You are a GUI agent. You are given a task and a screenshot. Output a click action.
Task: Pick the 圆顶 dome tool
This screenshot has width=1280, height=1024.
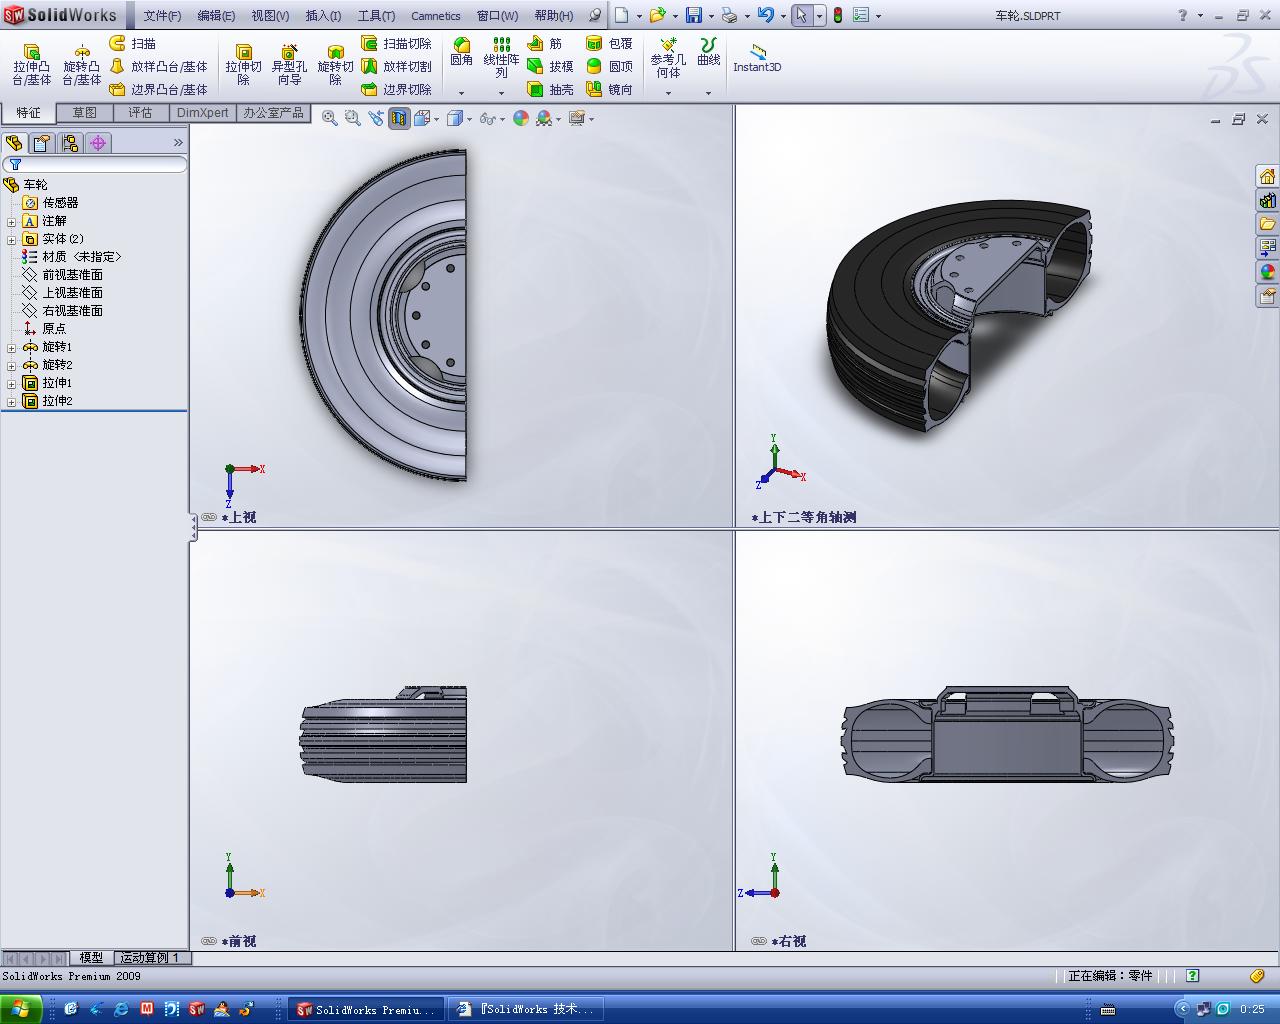[609, 66]
